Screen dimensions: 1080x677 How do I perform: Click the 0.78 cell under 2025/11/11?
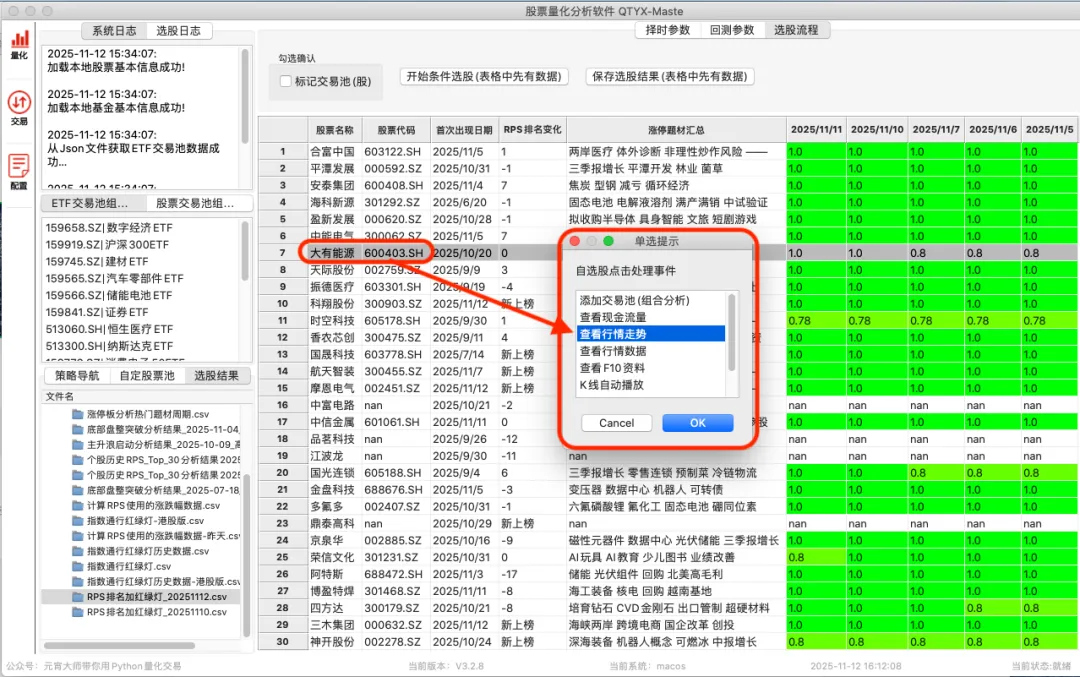[816, 321]
